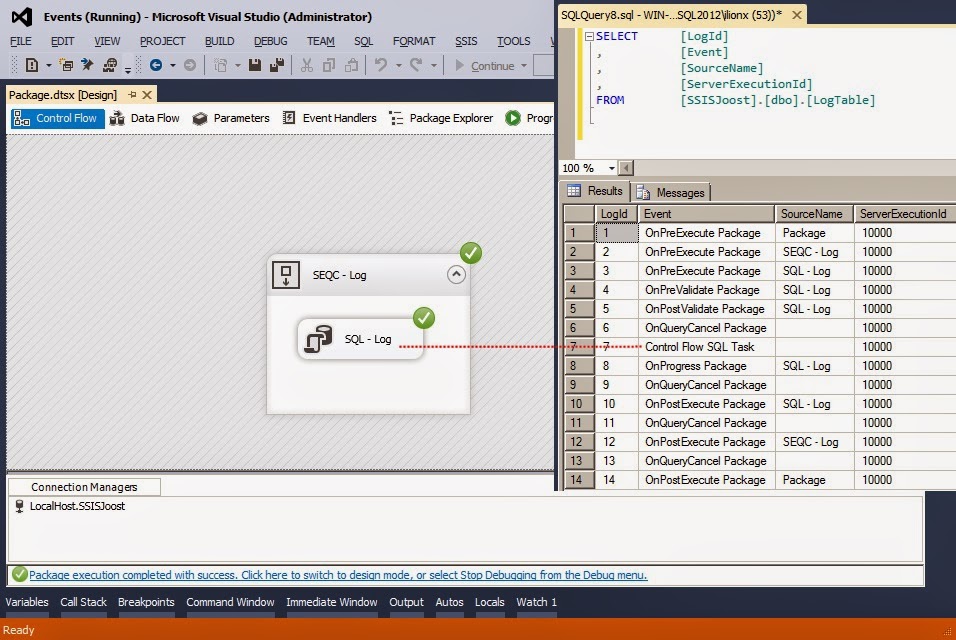Click the green success icon in status message
This screenshot has height=640, width=956.
click(x=20, y=574)
